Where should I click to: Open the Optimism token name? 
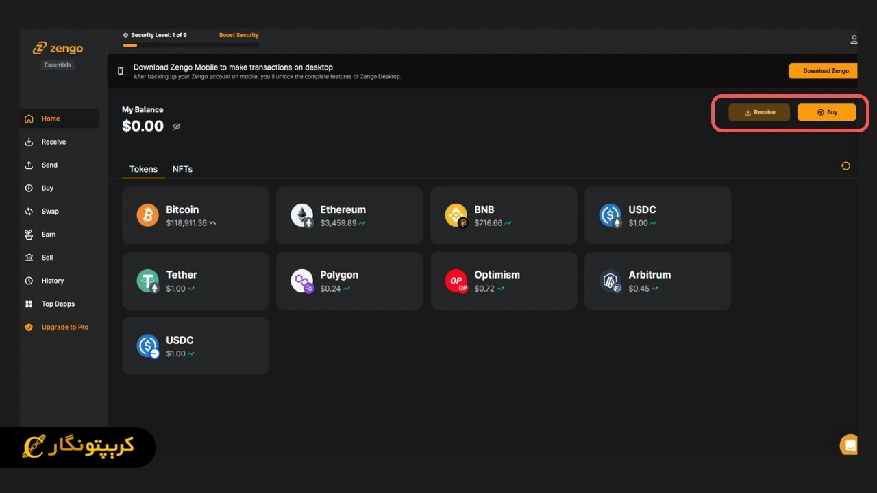pyautogui.click(x=497, y=275)
